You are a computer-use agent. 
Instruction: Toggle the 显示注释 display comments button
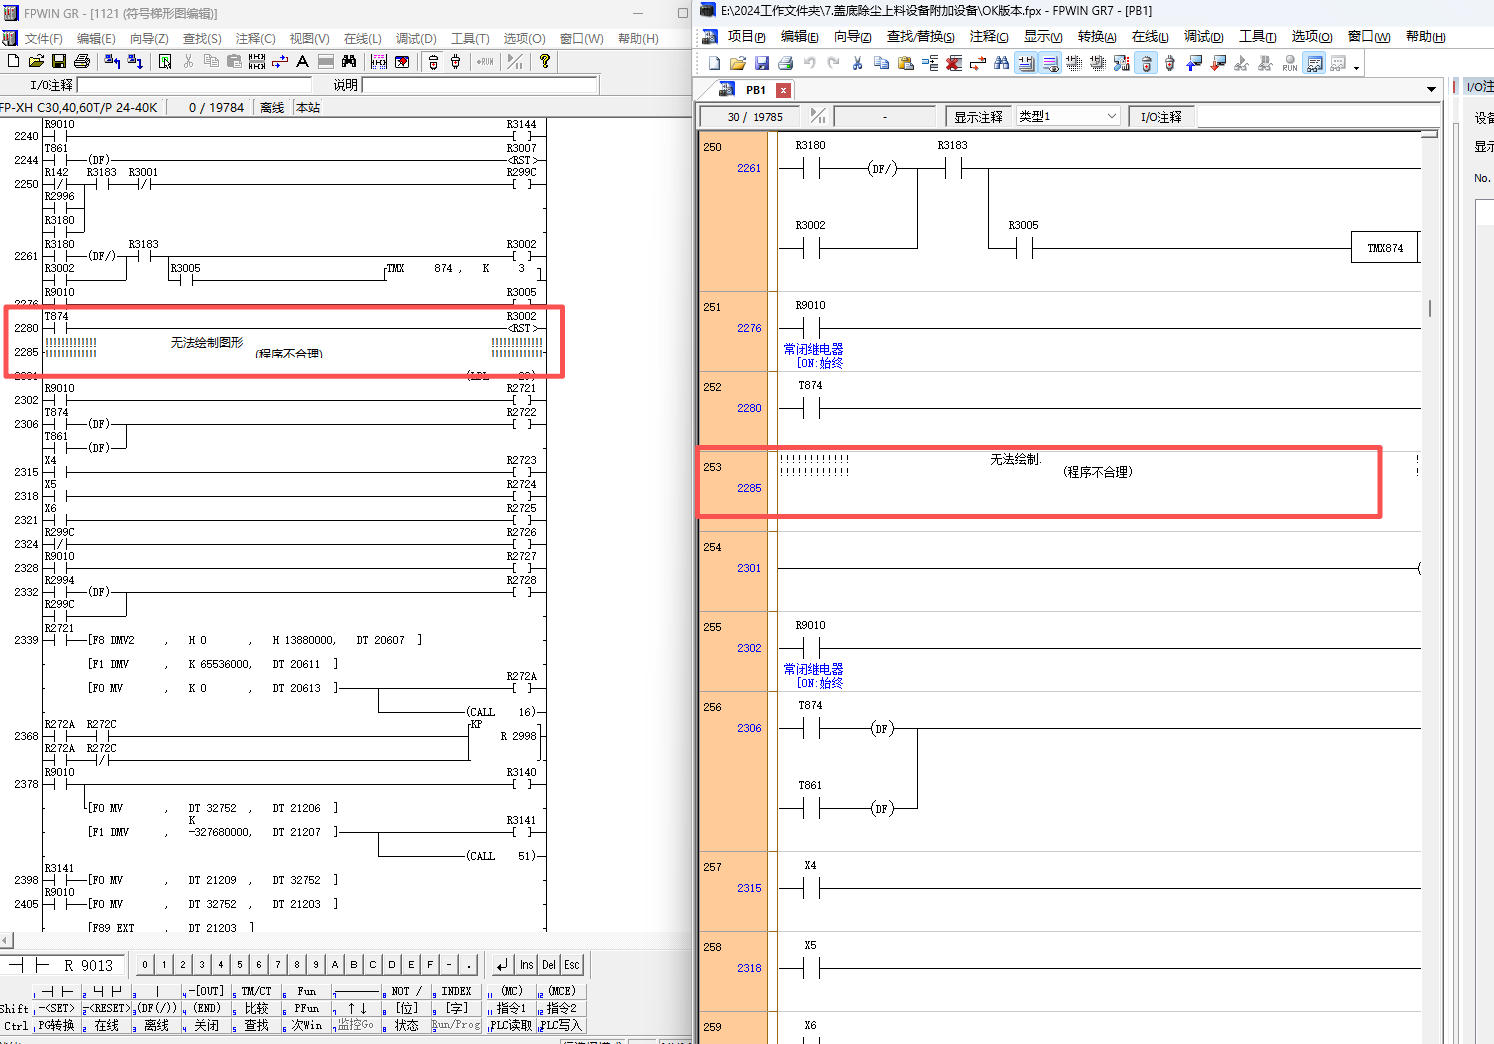[x=977, y=117]
